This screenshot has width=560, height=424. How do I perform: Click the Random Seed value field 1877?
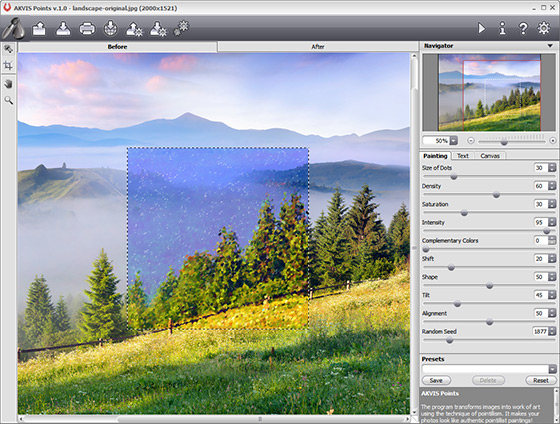tap(540, 331)
